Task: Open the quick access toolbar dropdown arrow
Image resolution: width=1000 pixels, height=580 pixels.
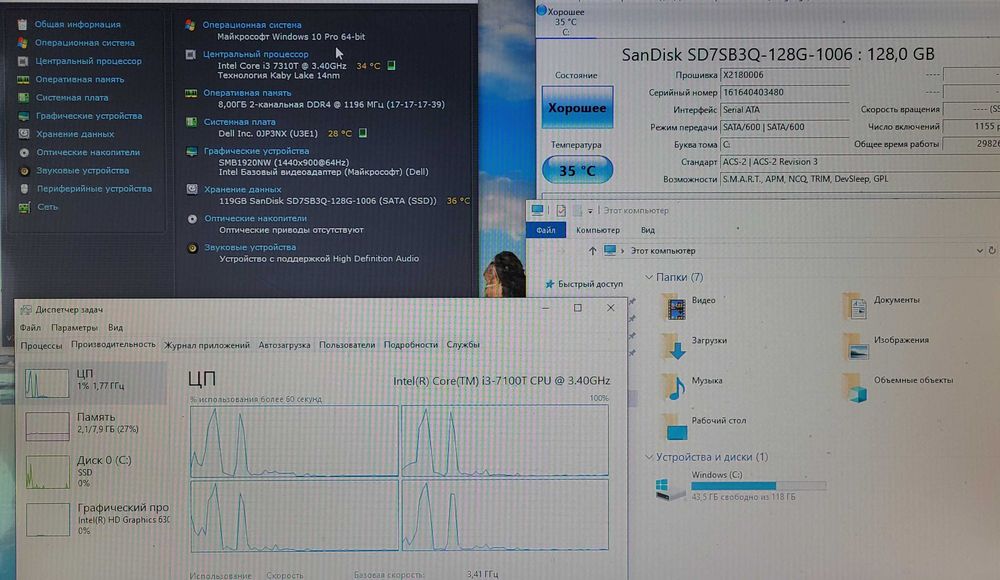Action: (x=591, y=211)
